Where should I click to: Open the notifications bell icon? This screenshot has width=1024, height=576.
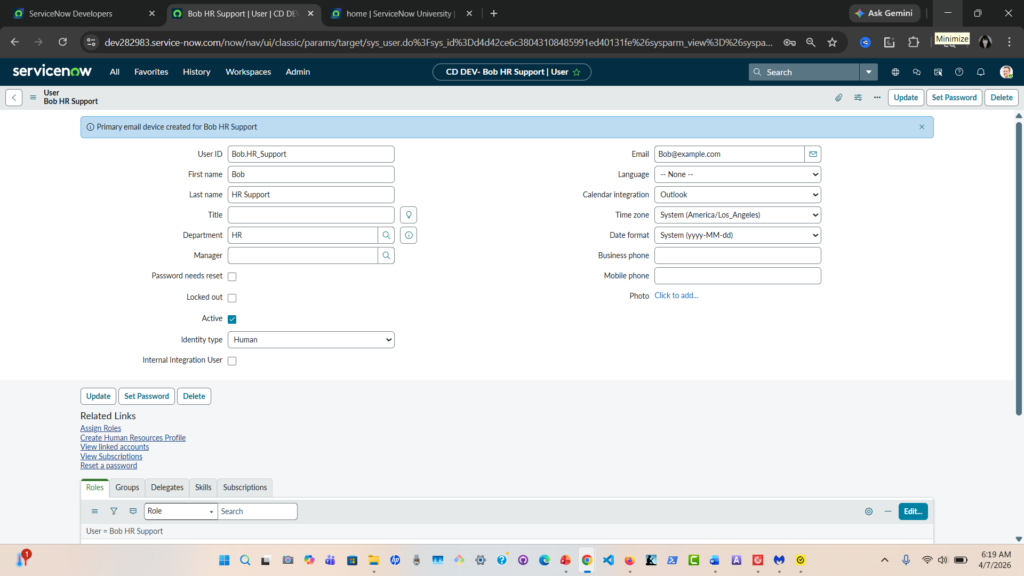(x=981, y=72)
